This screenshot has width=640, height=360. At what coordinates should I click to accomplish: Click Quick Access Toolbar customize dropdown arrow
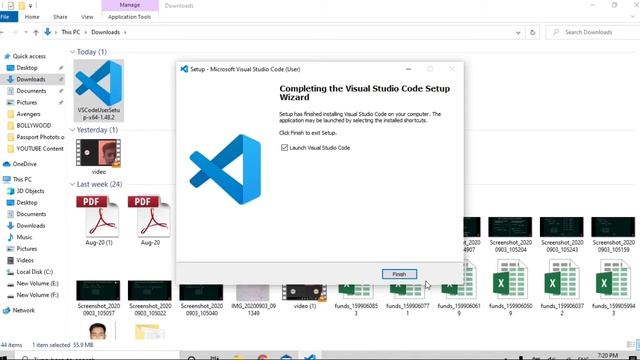click(x=31, y=6)
